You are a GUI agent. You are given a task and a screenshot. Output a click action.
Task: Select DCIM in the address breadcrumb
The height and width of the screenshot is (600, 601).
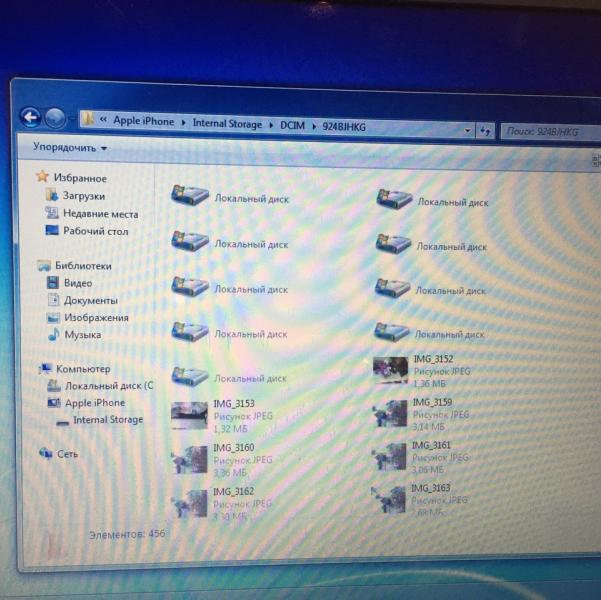pyautogui.click(x=291, y=124)
